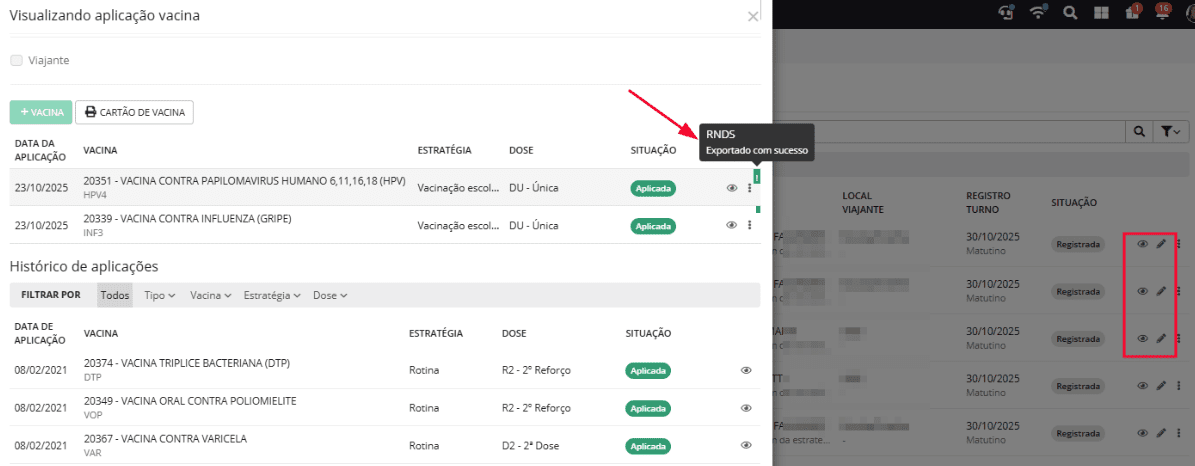View the DTP vaccine history record
The image size is (1195, 466).
pos(745,370)
